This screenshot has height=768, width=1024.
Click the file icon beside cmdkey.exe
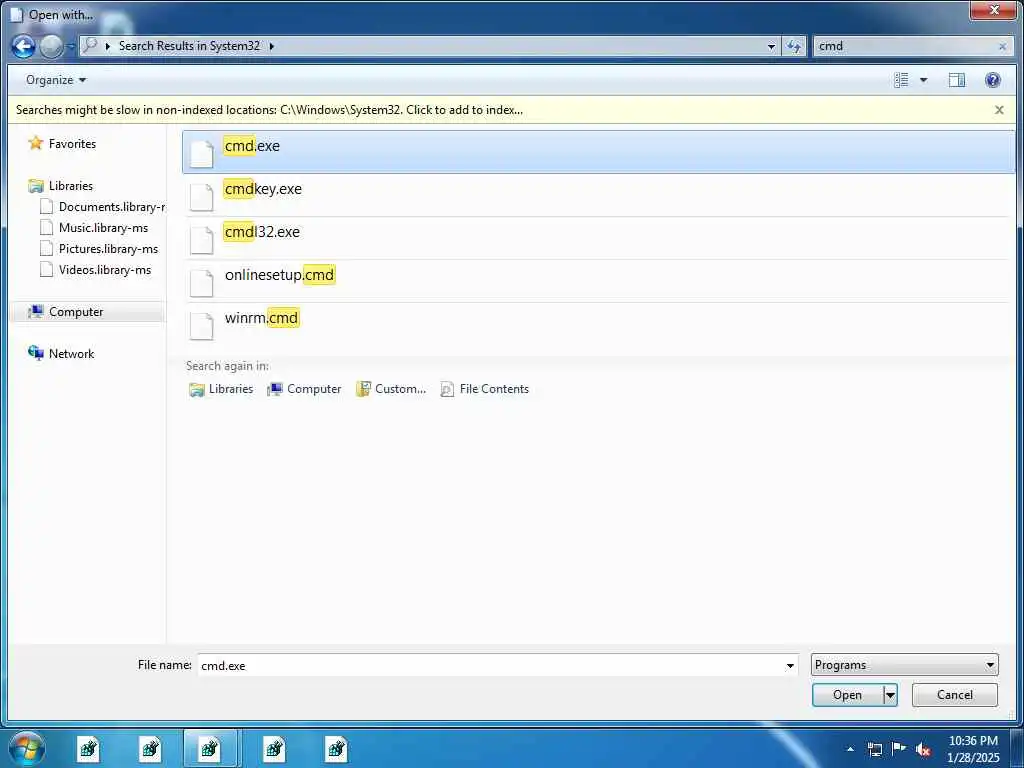coord(201,197)
